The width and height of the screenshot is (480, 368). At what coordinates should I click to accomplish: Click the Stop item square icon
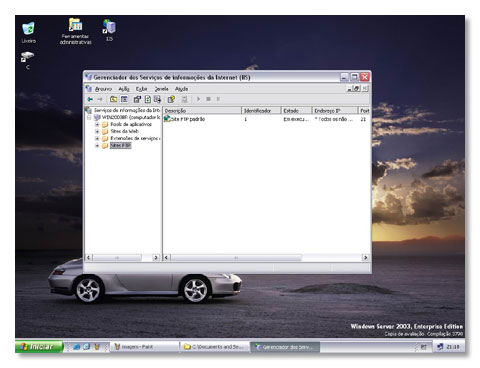tap(208, 99)
